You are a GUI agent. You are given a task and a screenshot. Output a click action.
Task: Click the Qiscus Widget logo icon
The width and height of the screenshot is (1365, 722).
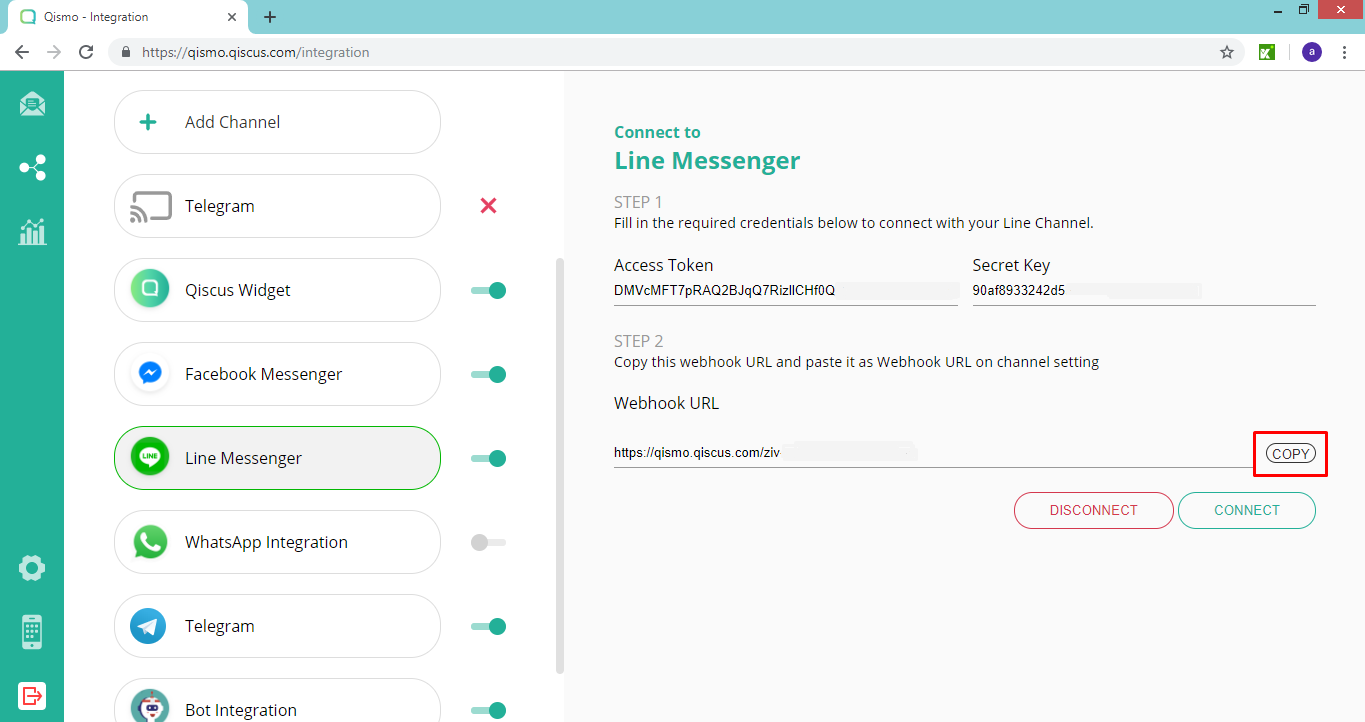[x=149, y=290]
